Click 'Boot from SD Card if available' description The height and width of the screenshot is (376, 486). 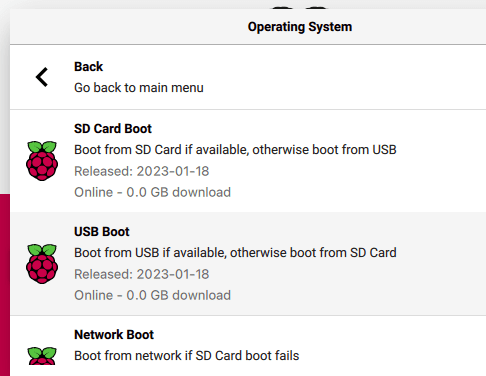pyautogui.click(x=235, y=150)
